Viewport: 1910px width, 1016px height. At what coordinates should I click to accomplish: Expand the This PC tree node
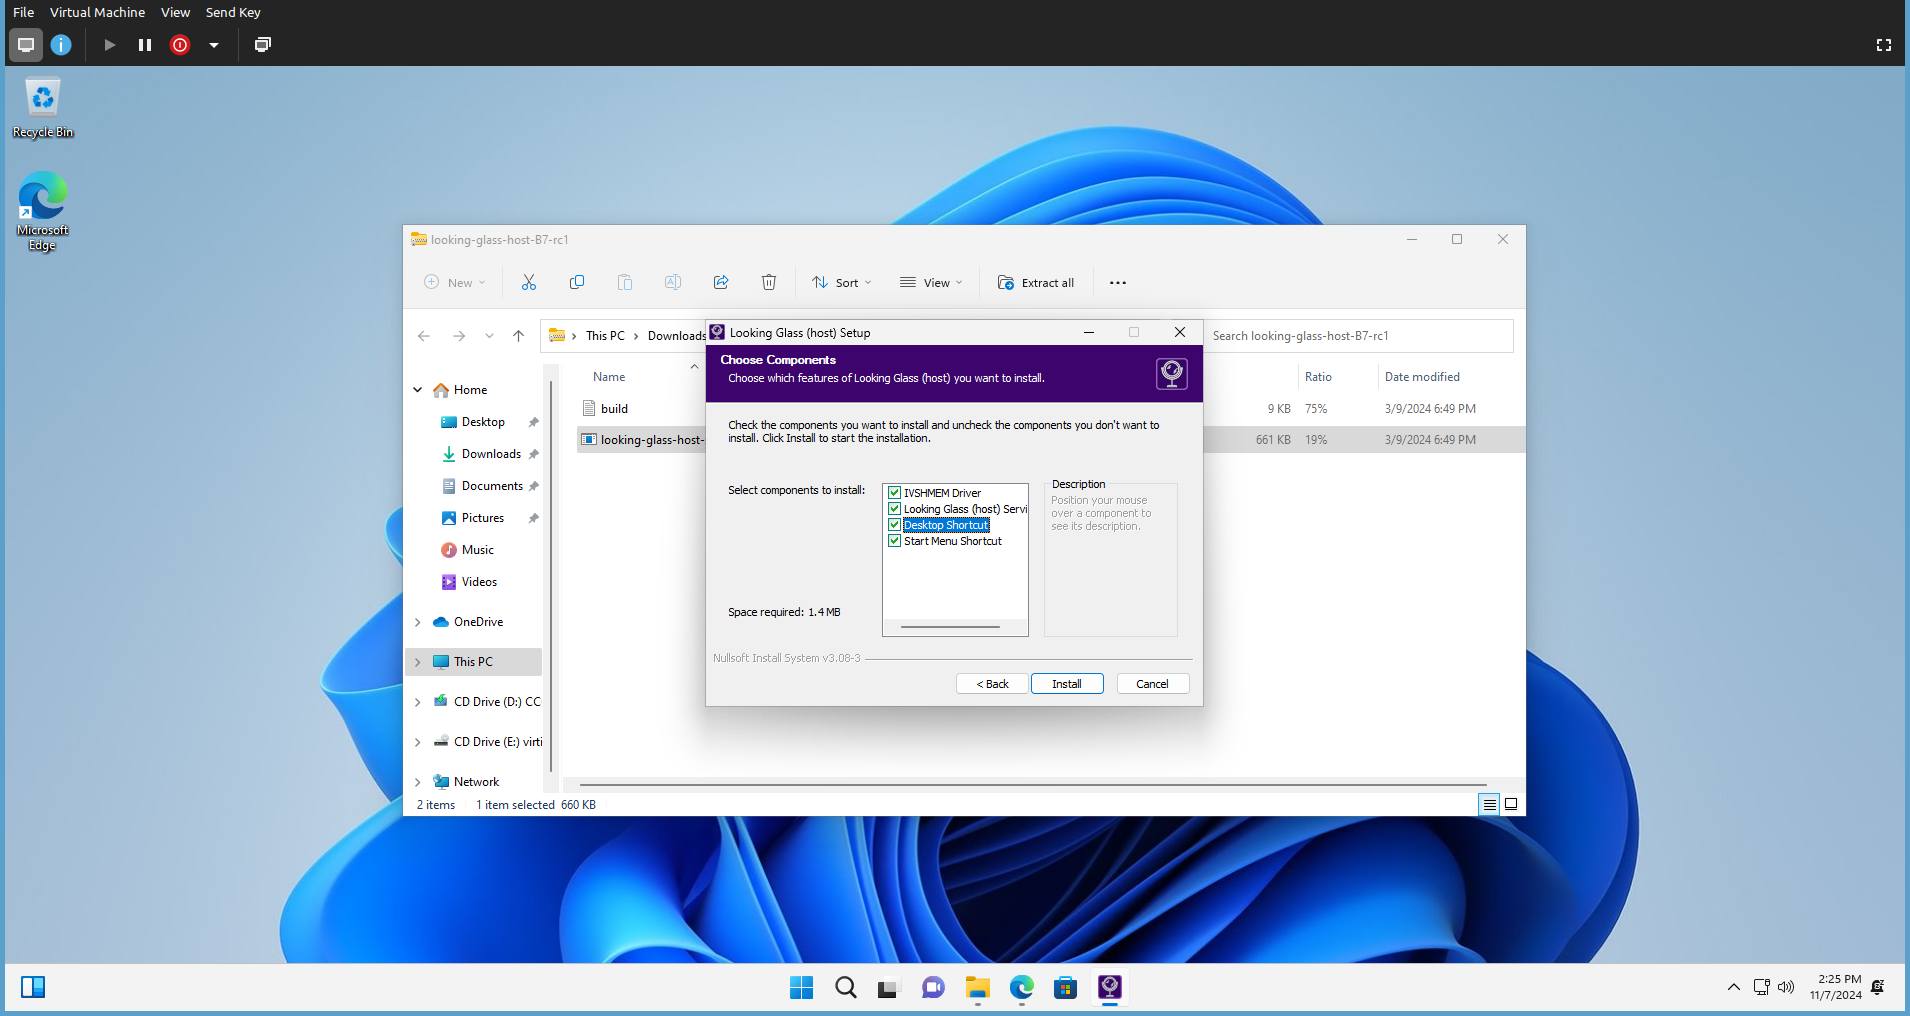click(418, 662)
